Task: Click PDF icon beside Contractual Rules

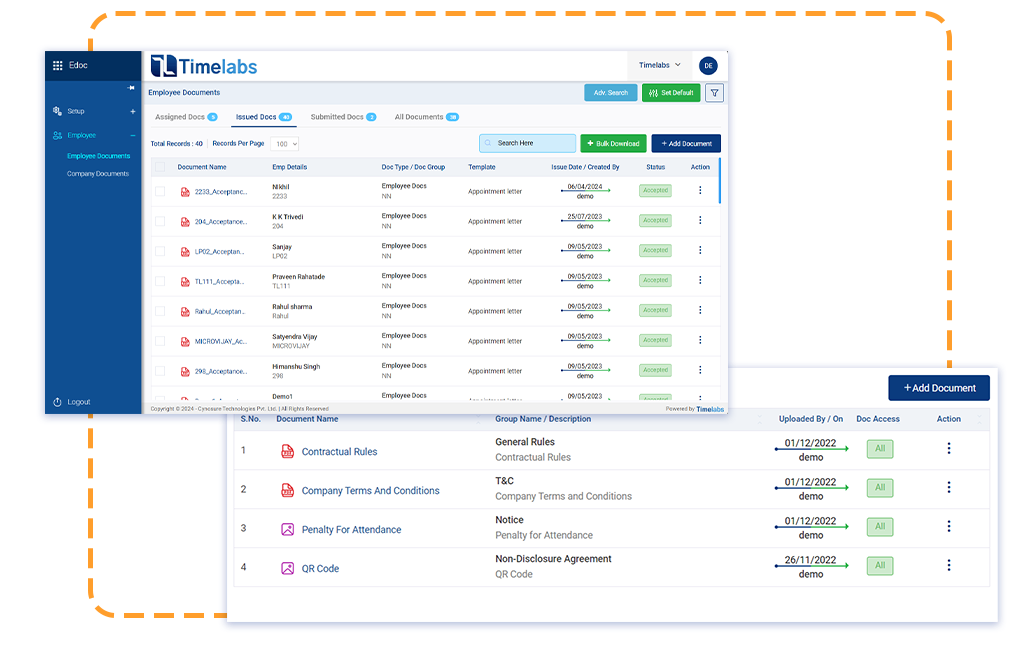Action: (287, 451)
